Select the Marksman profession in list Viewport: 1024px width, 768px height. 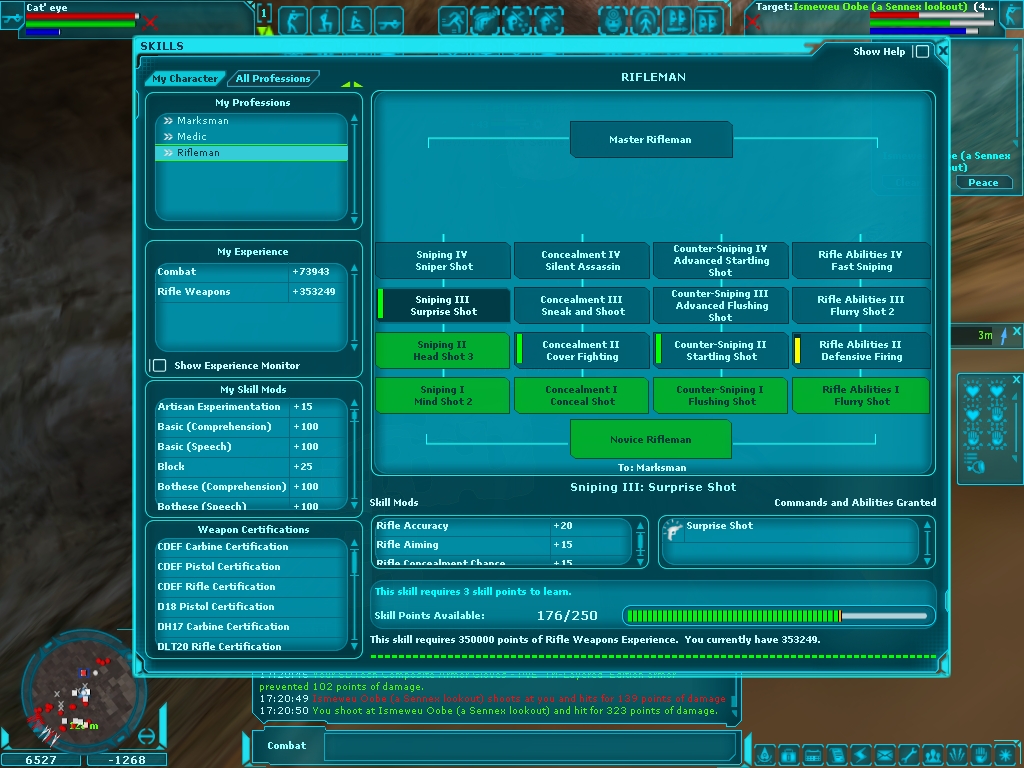pyautogui.click(x=202, y=121)
